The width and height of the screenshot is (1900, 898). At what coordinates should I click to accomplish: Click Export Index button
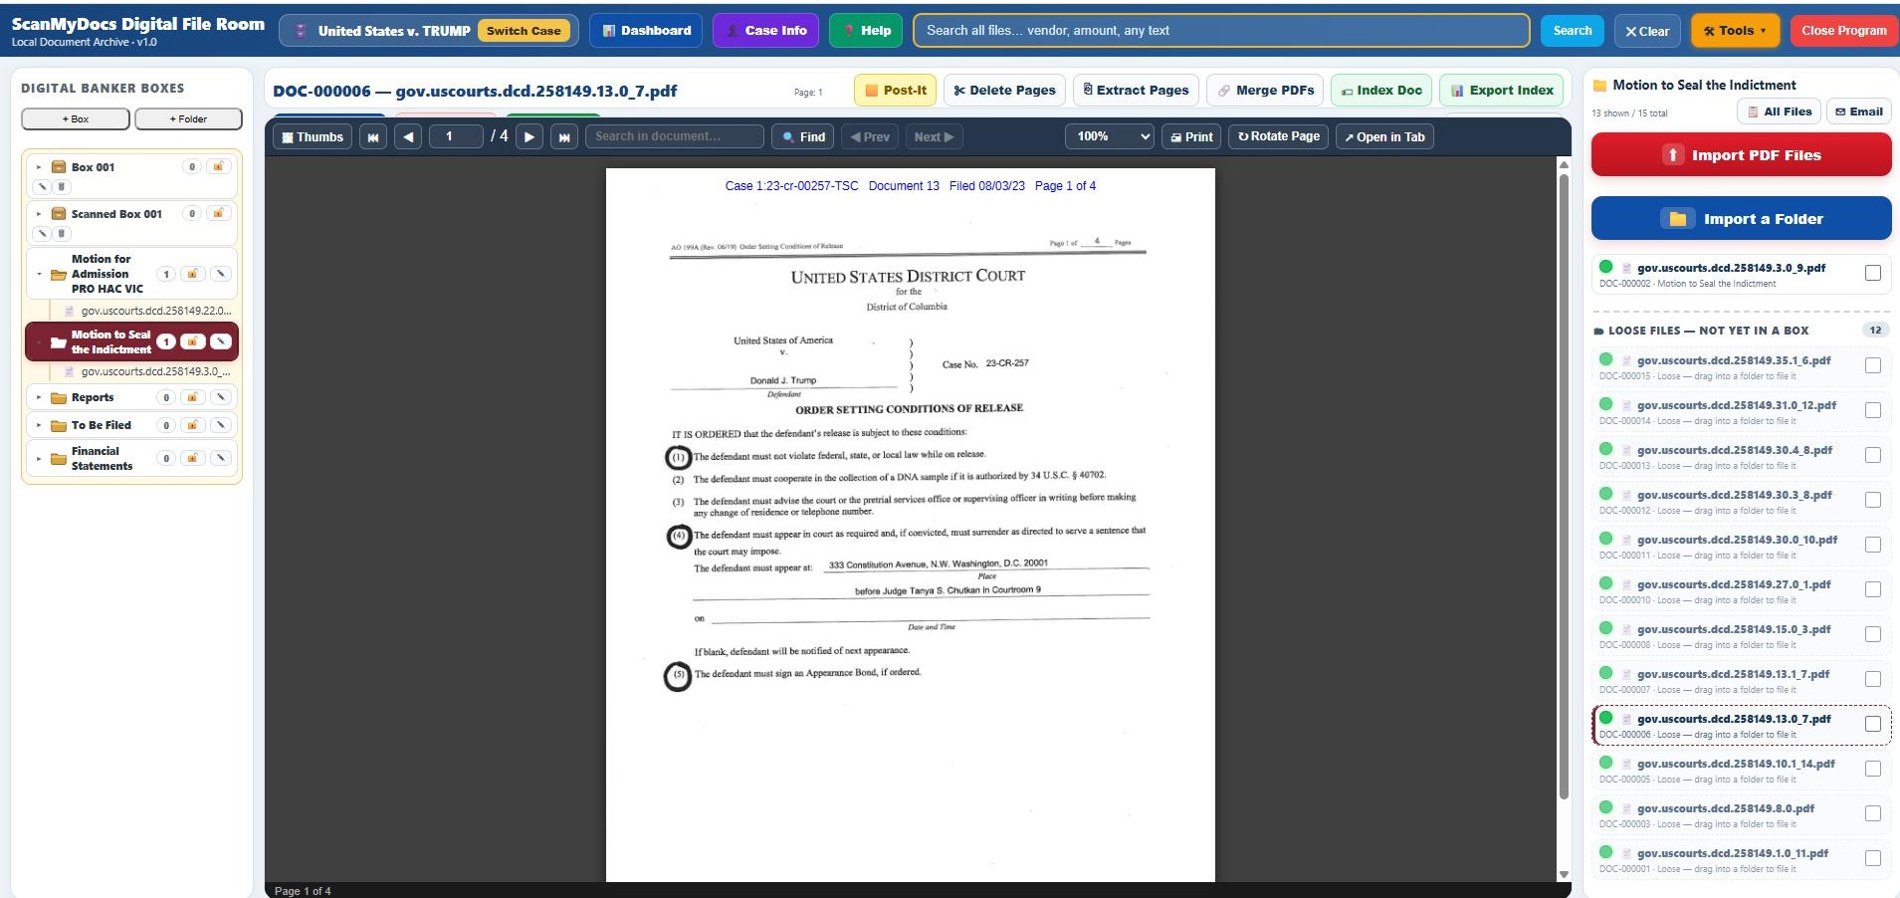[x=1501, y=90]
